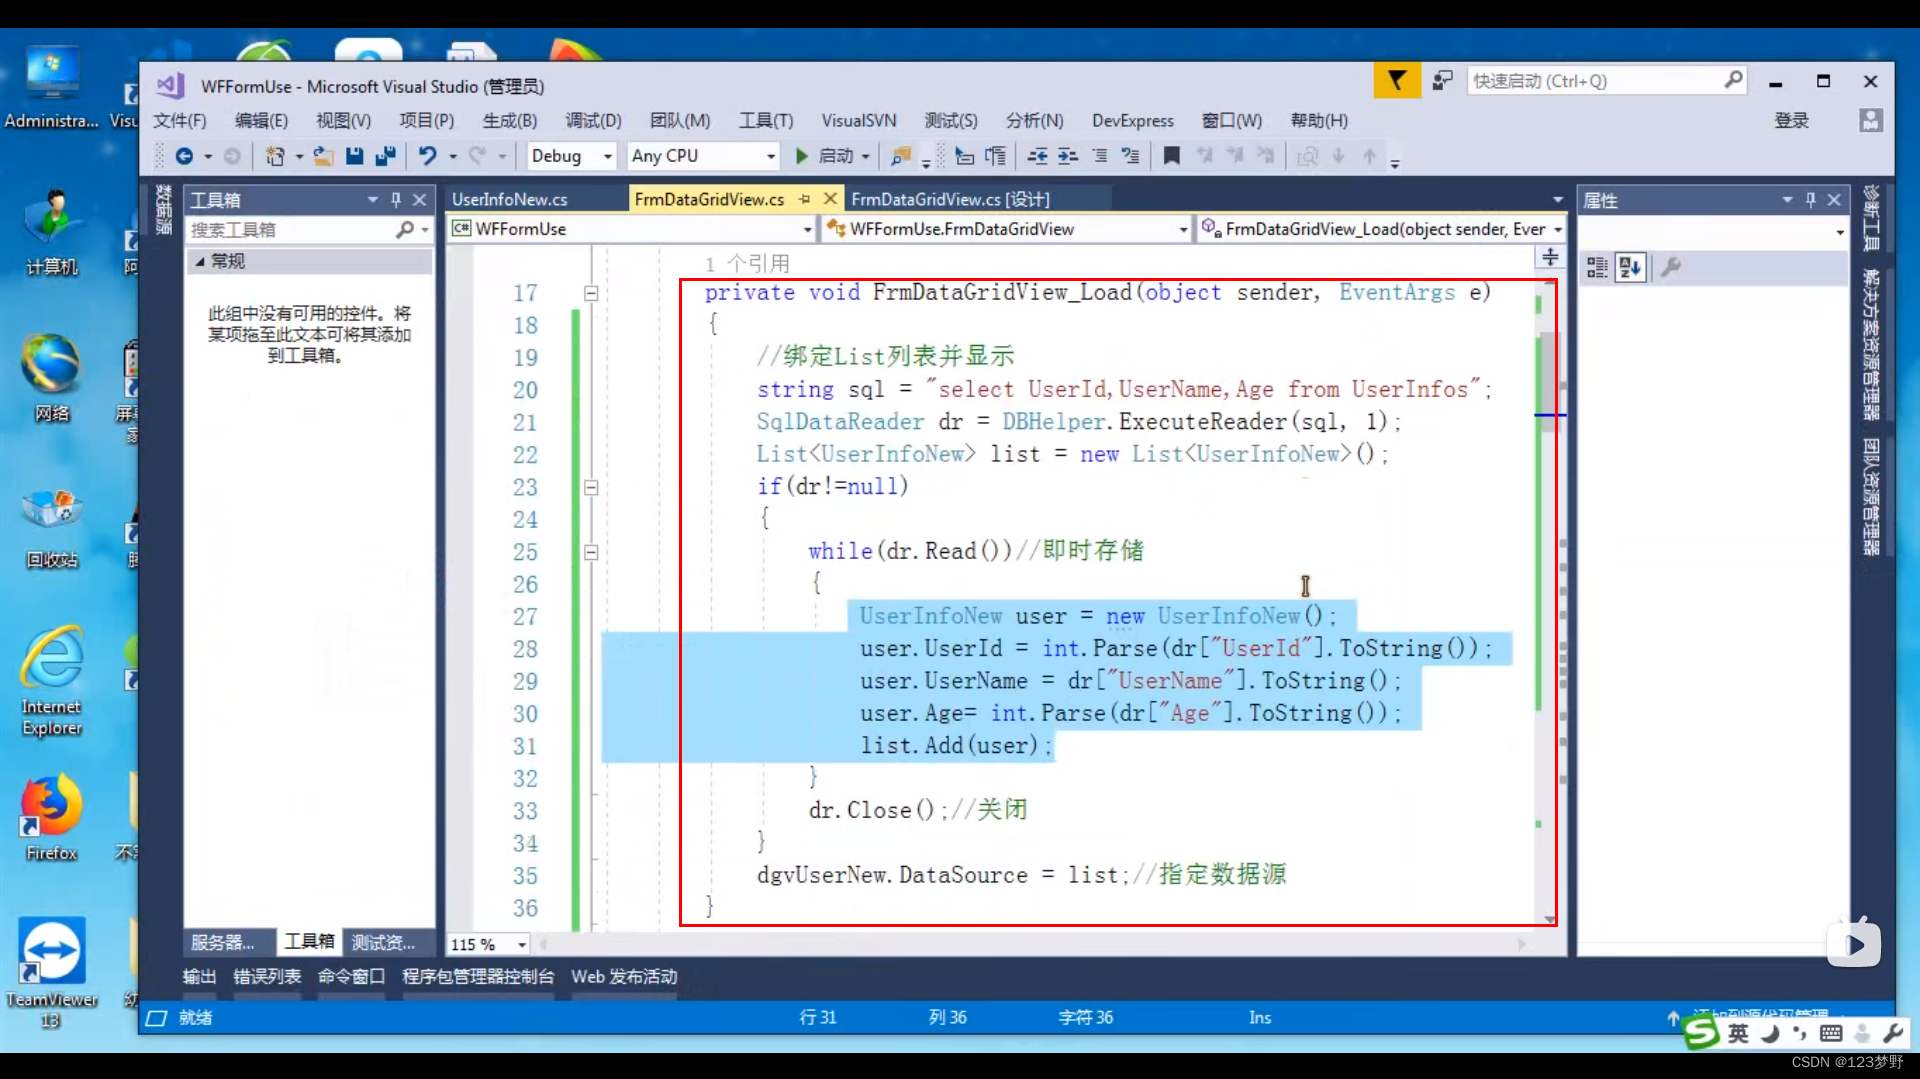This screenshot has height=1079, width=1920.
Task: Pin the 工具箱 panel auto-hide toggle
Action: (x=396, y=199)
